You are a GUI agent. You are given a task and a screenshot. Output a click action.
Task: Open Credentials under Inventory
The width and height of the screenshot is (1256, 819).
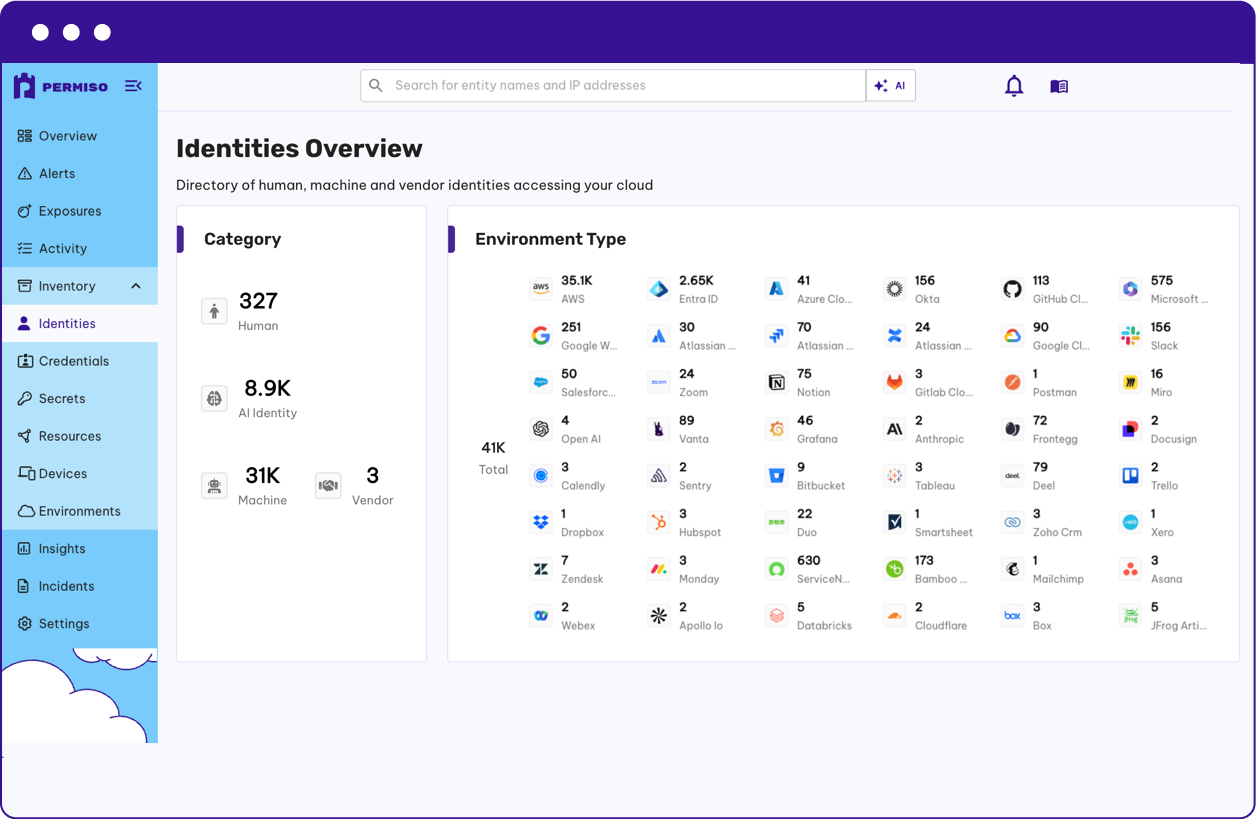click(74, 361)
